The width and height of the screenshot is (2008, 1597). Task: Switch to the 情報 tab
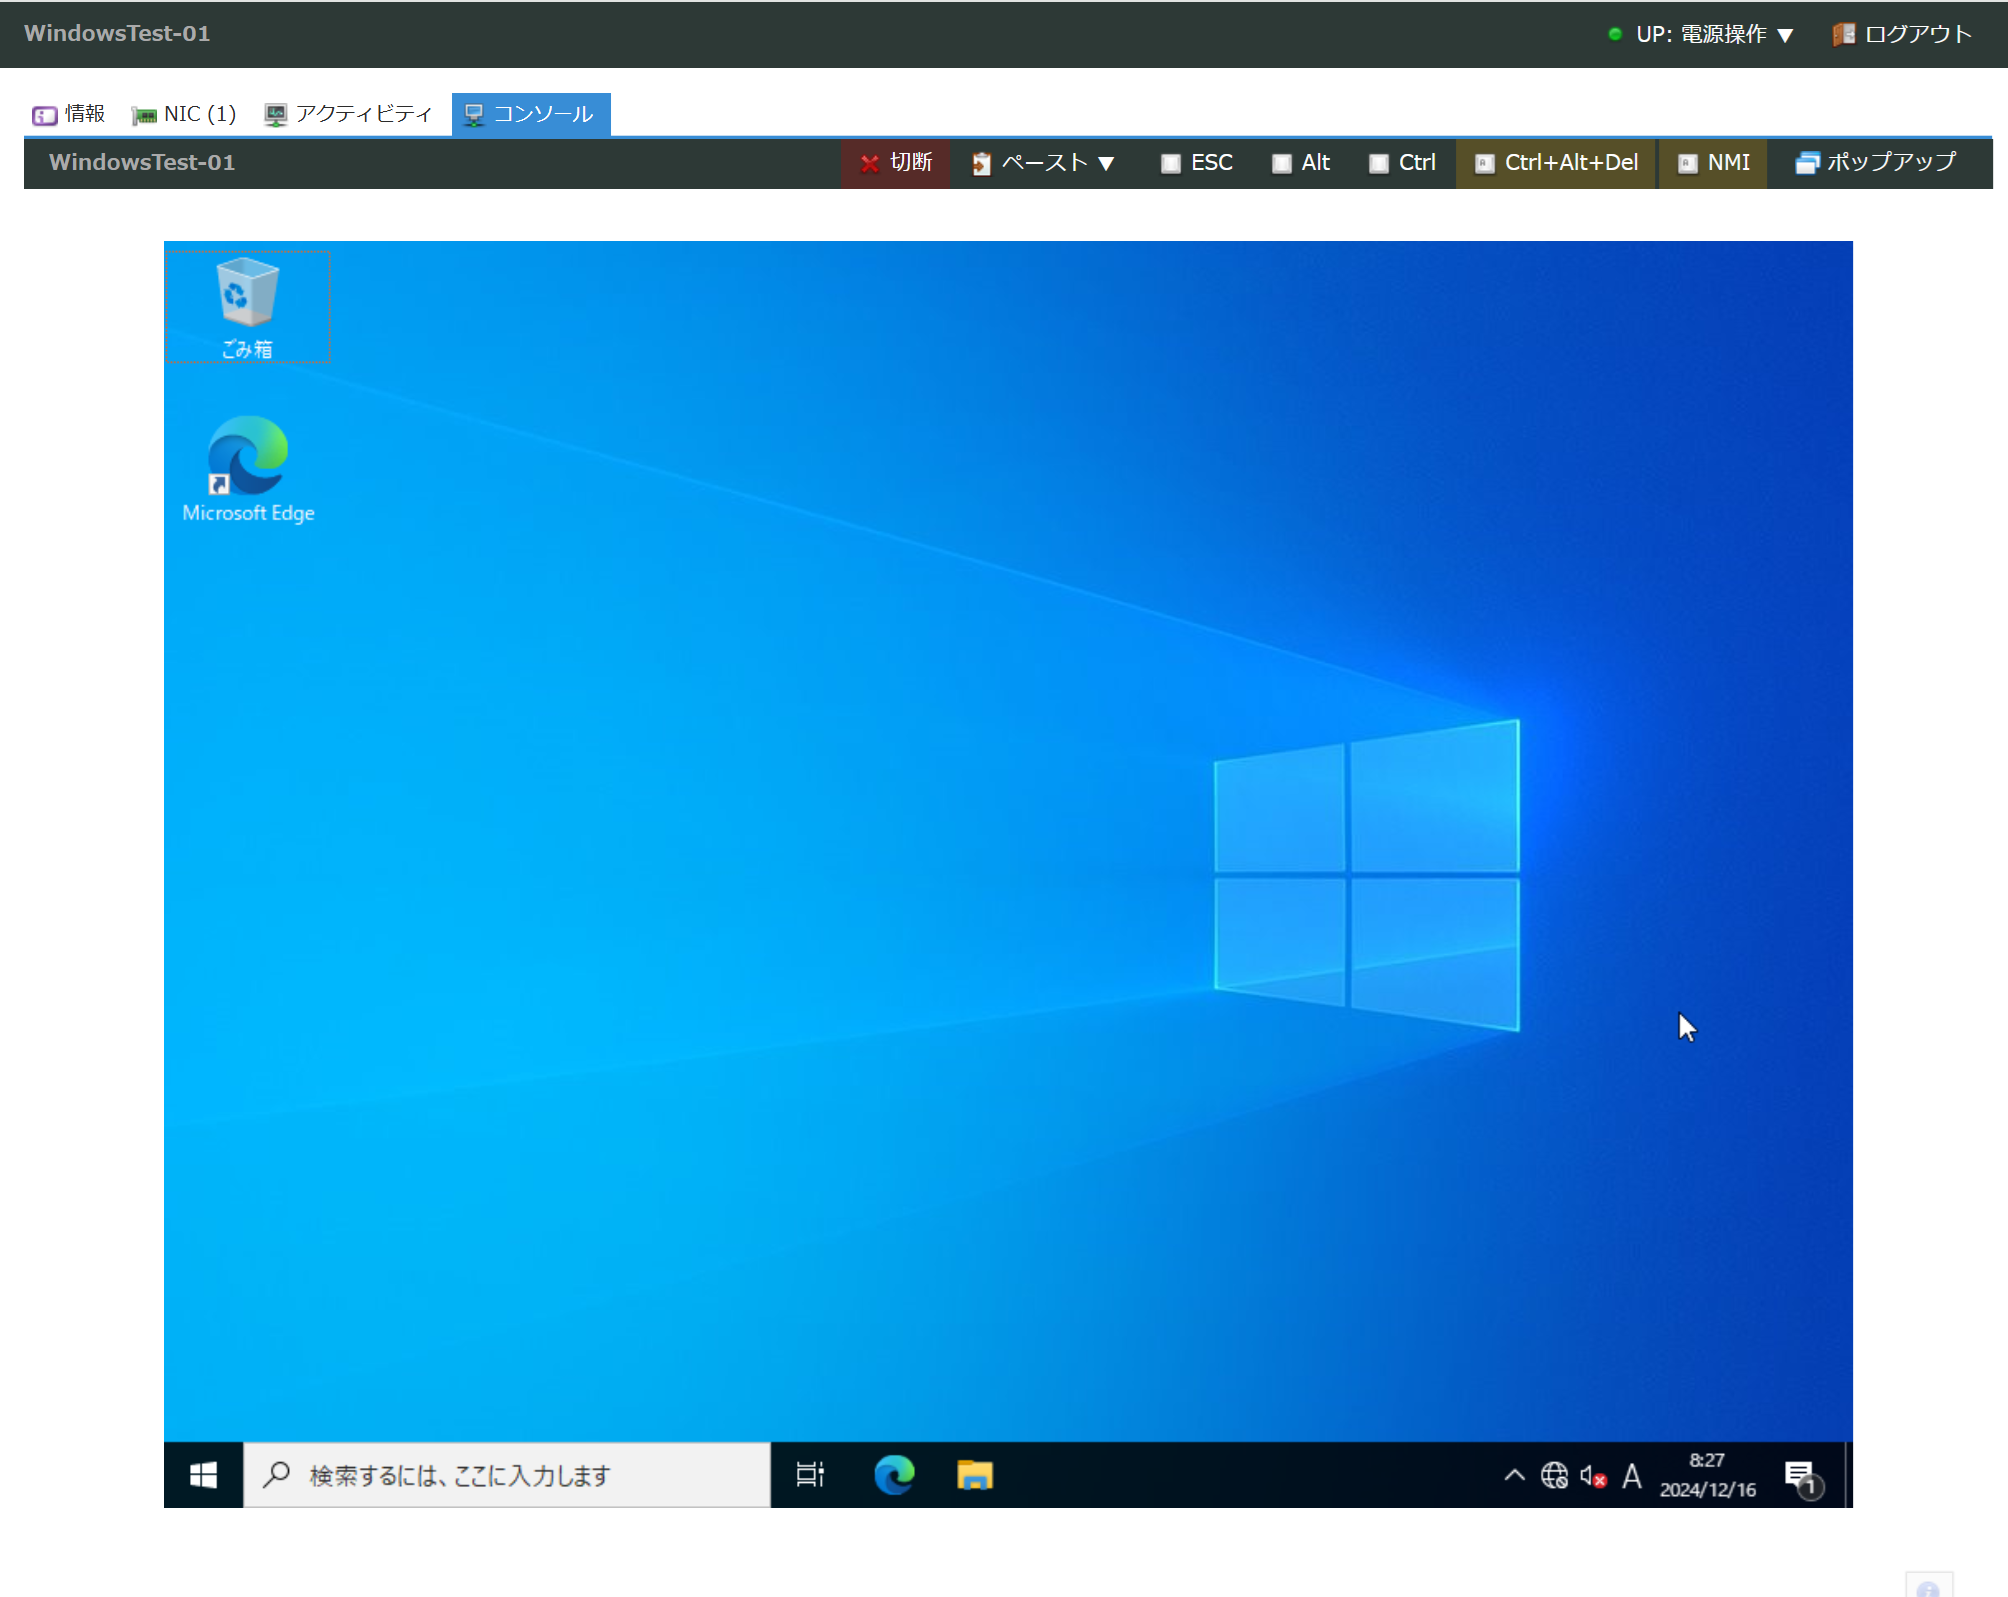69,114
